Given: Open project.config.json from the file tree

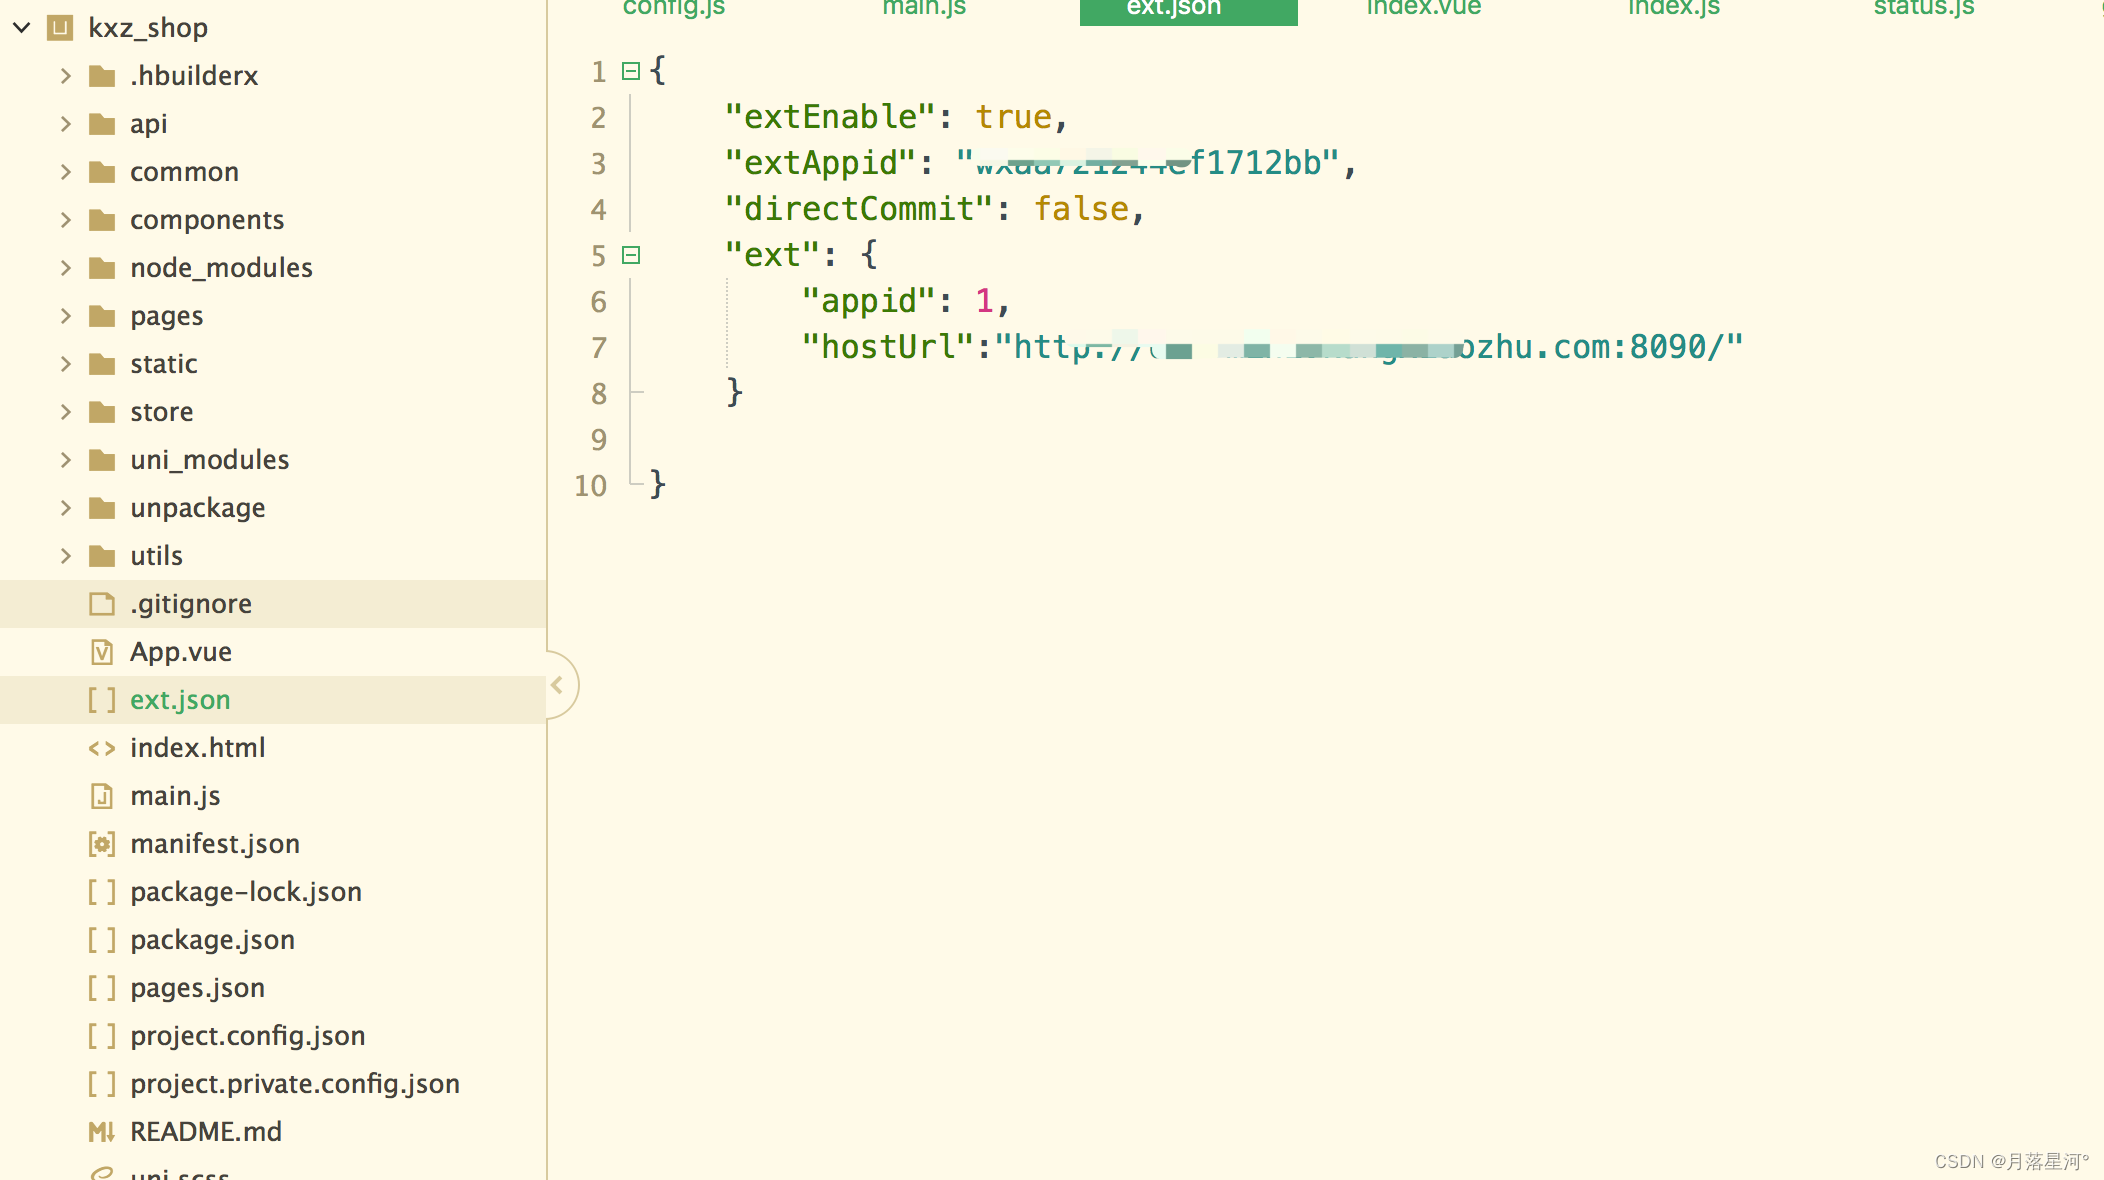Looking at the screenshot, I should click(248, 1035).
